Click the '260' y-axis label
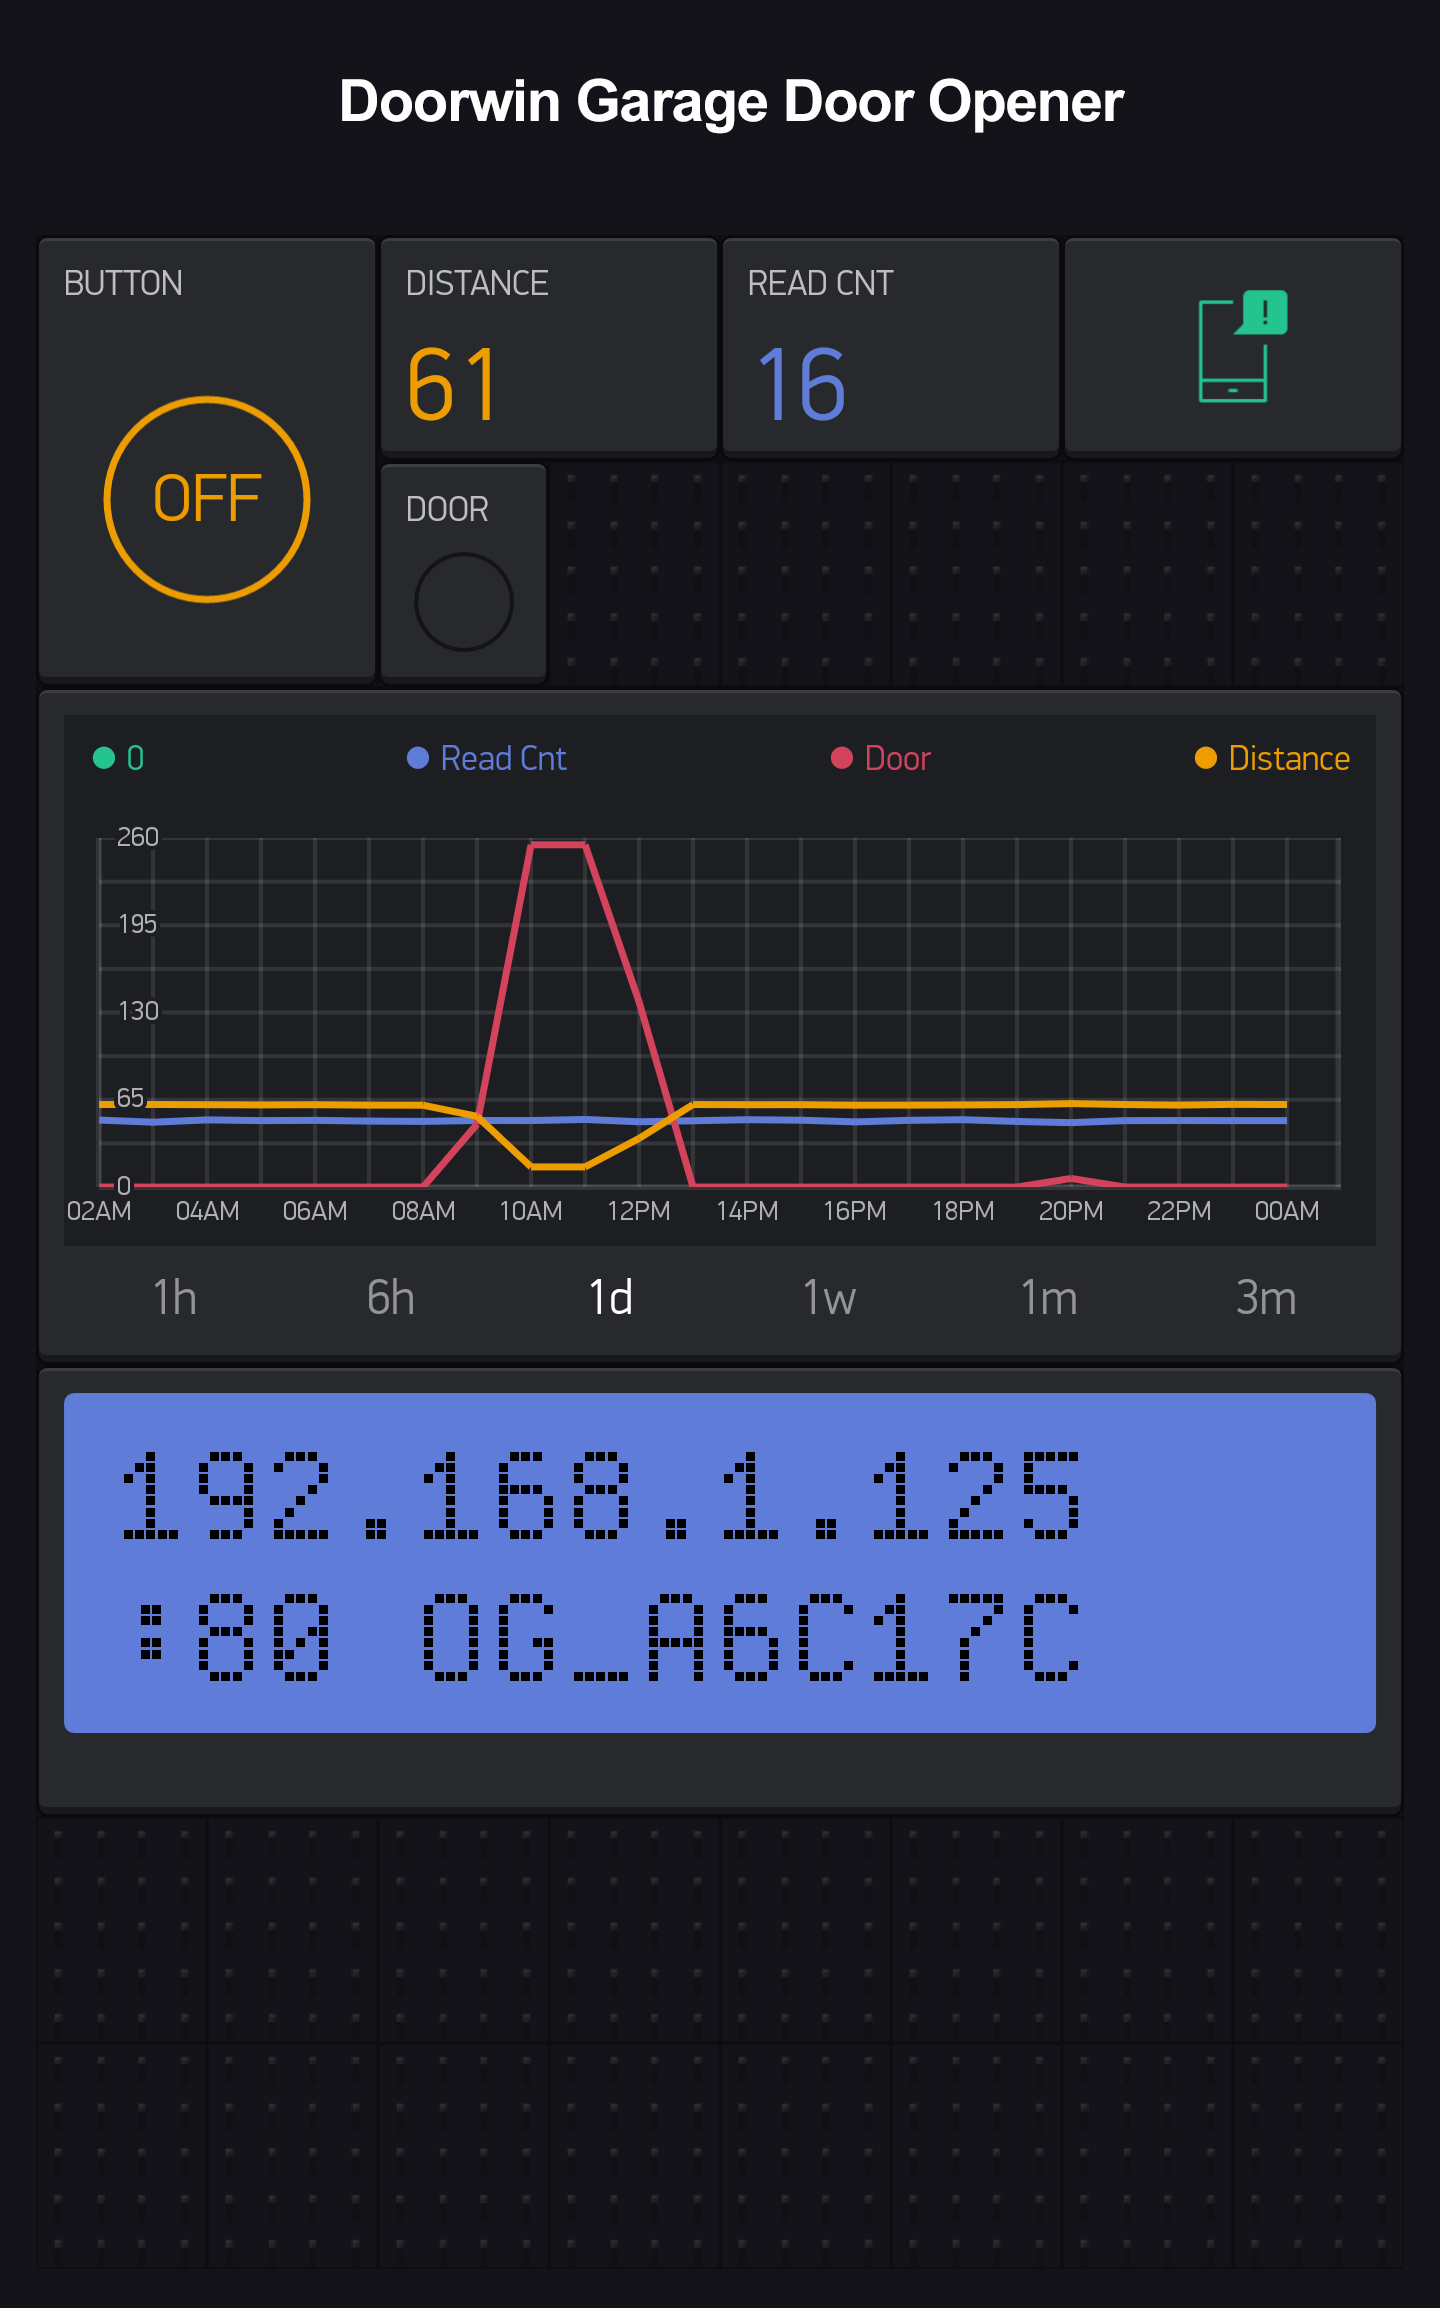 (x=138, y=837)
